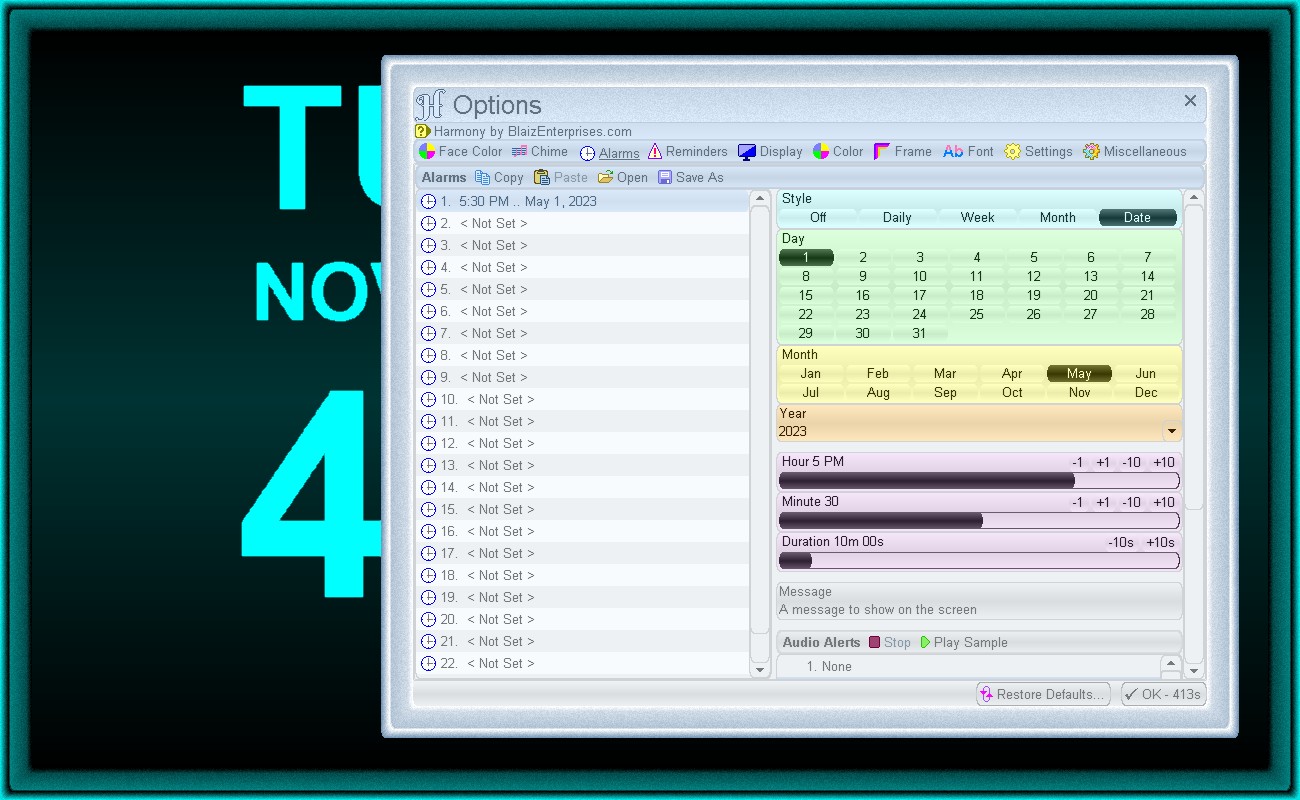Select audio alert 1. None
This screenshot has width=1300, height=800.
point(968,666)
